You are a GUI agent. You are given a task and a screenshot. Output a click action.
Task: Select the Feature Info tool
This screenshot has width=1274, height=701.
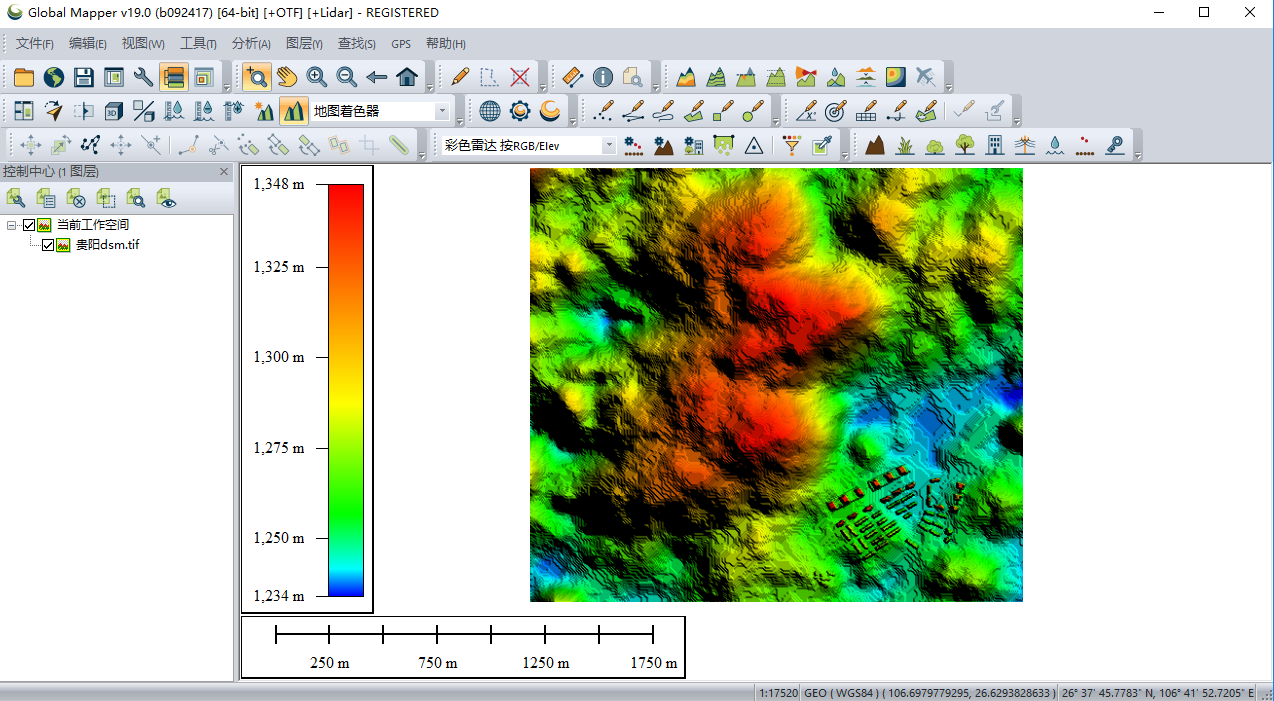point(603,77)
